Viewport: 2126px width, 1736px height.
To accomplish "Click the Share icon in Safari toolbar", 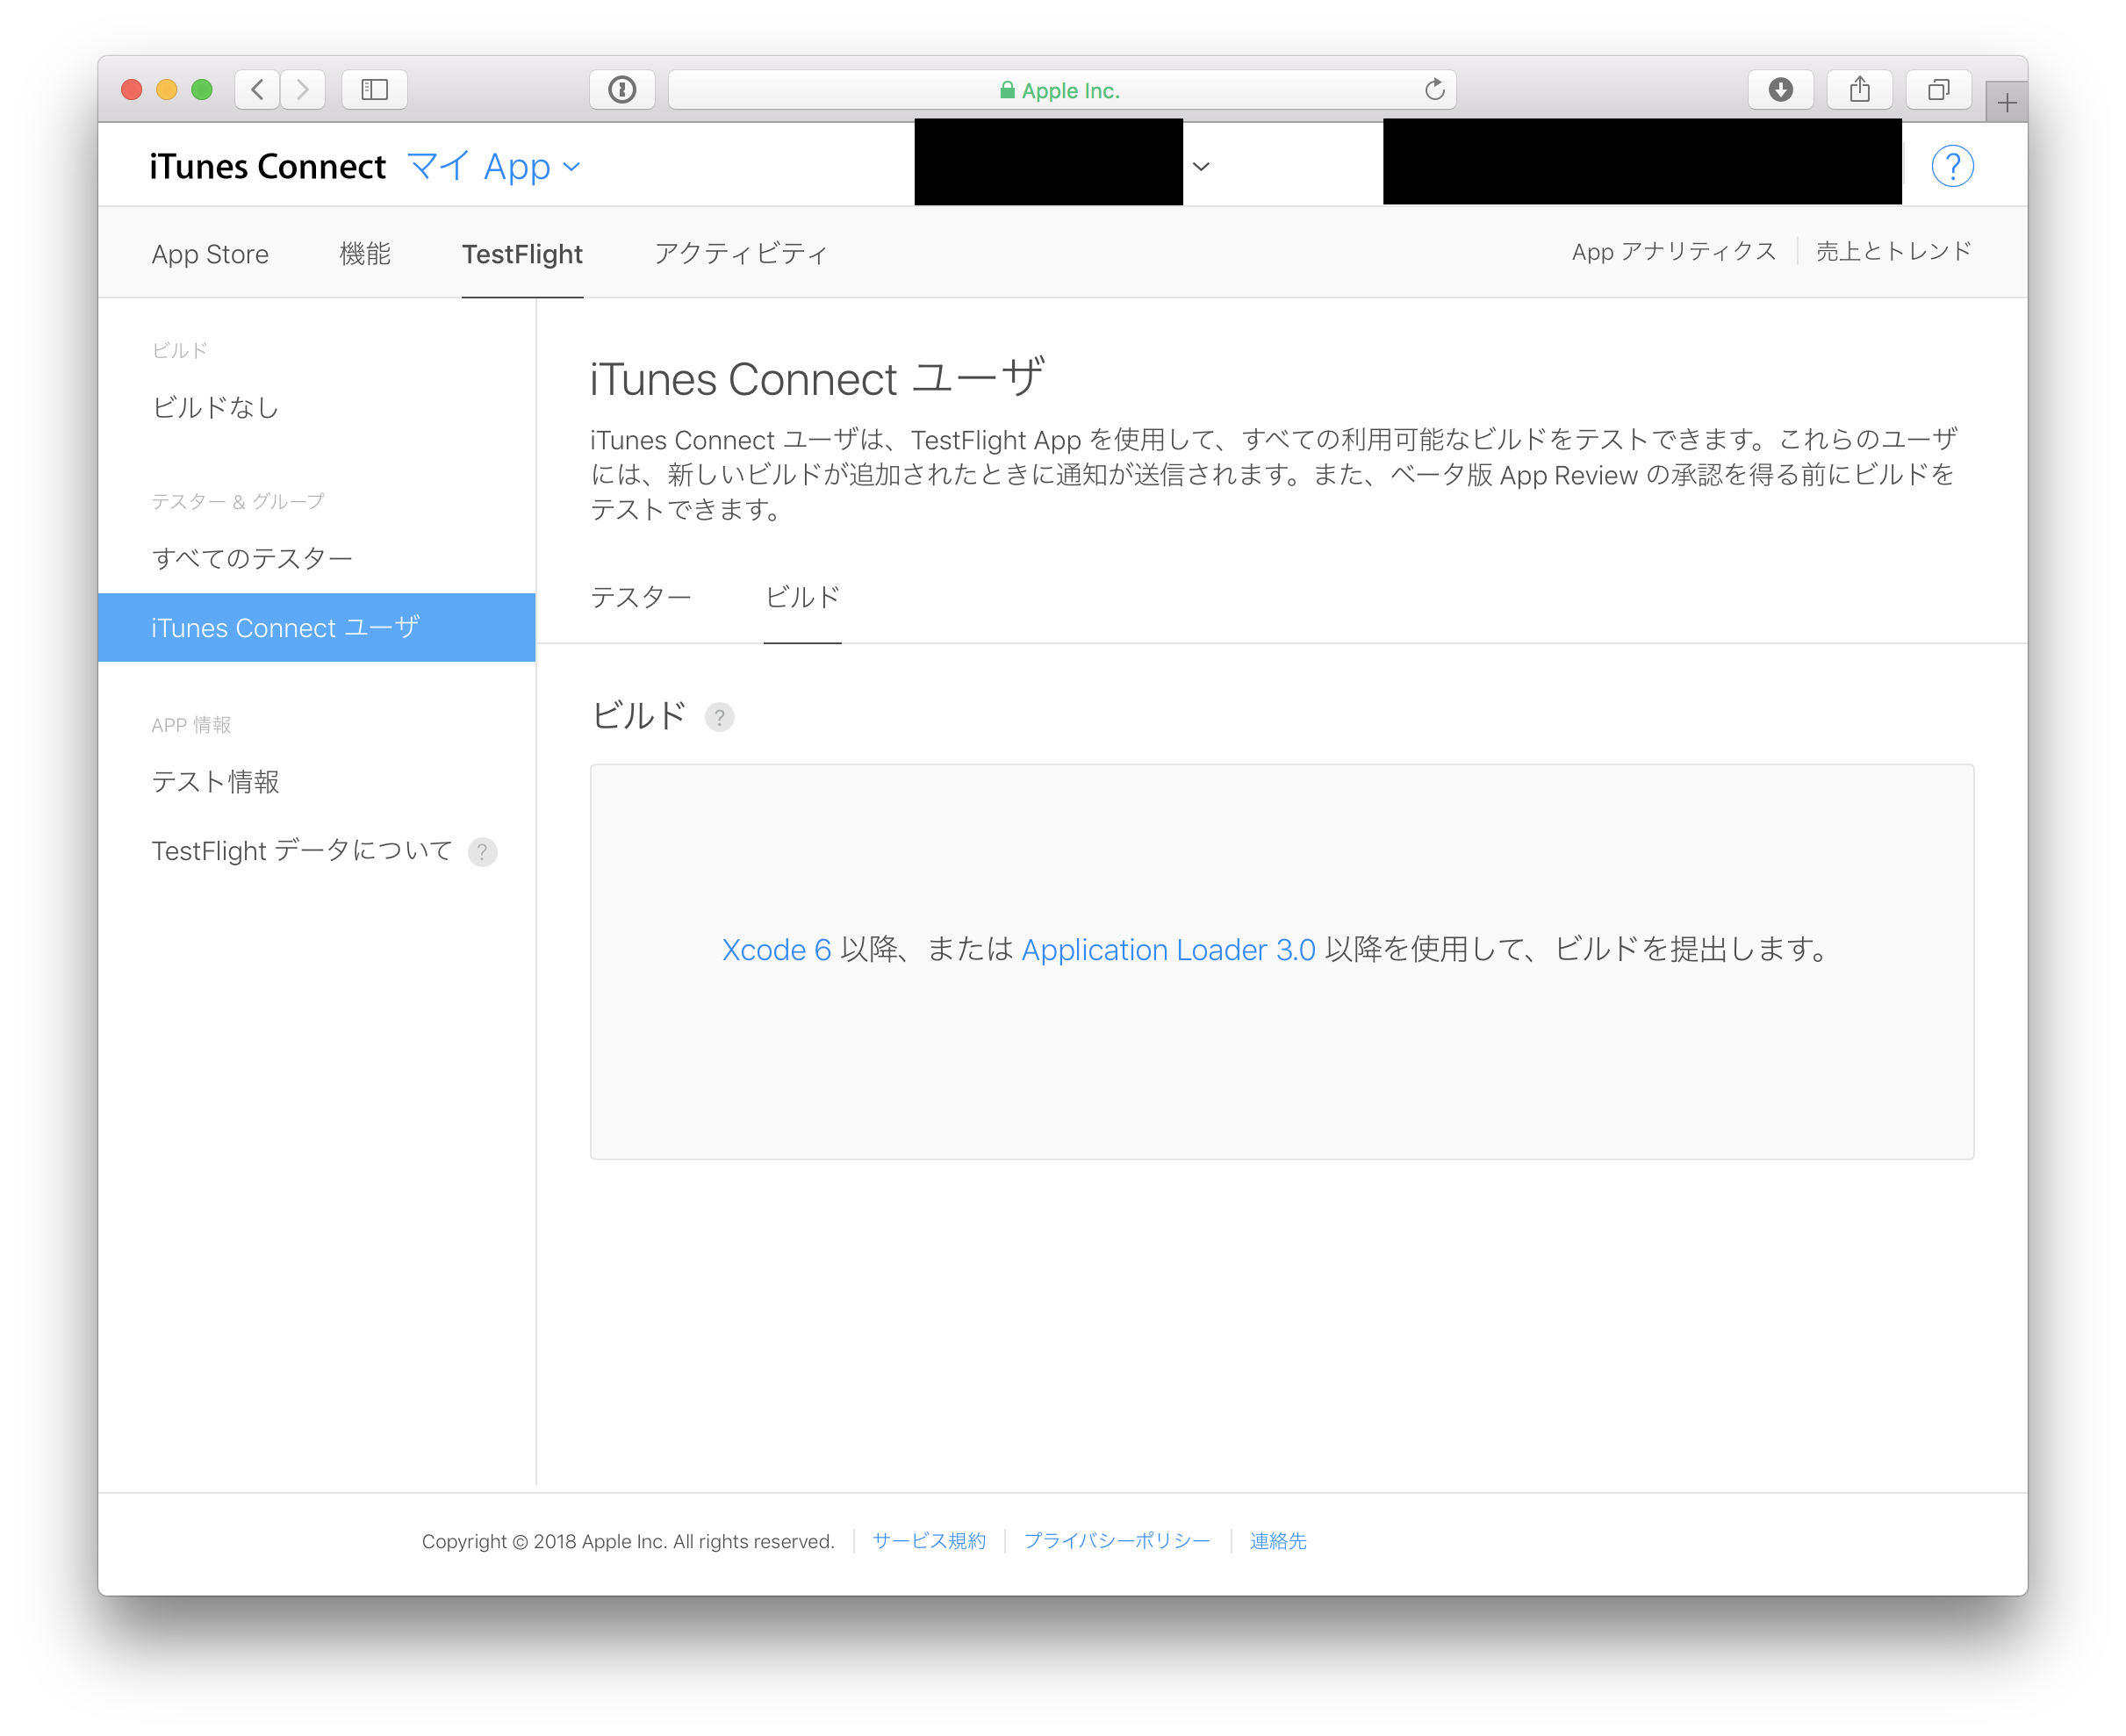I will (x=1860, y=89).
